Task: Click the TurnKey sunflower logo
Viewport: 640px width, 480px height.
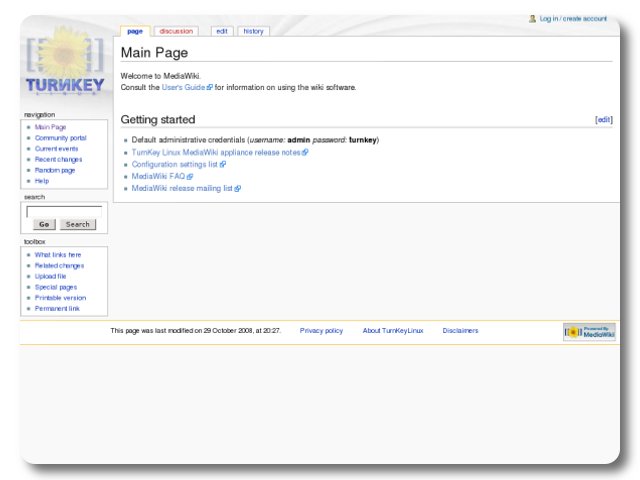Action: click(64, 64)
